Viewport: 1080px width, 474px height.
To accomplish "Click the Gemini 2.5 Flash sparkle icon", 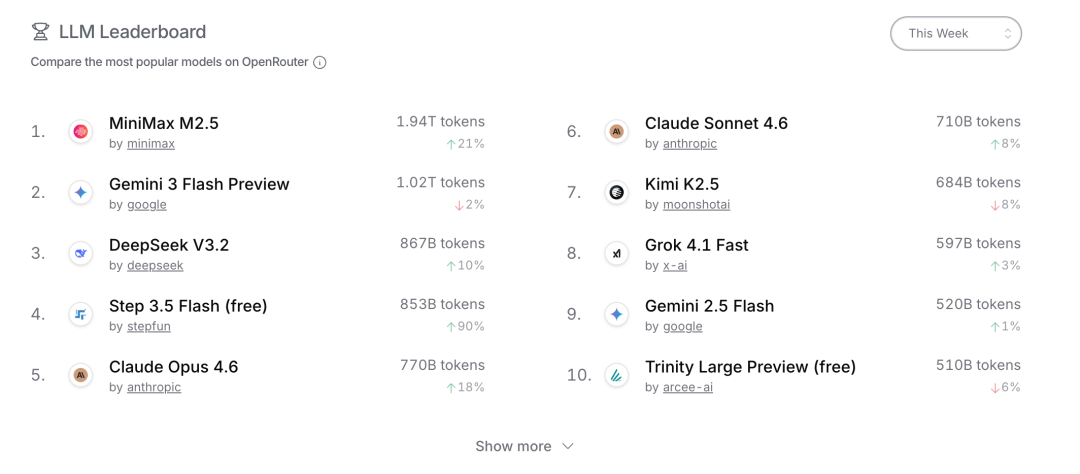I will (x=617, y=315).
